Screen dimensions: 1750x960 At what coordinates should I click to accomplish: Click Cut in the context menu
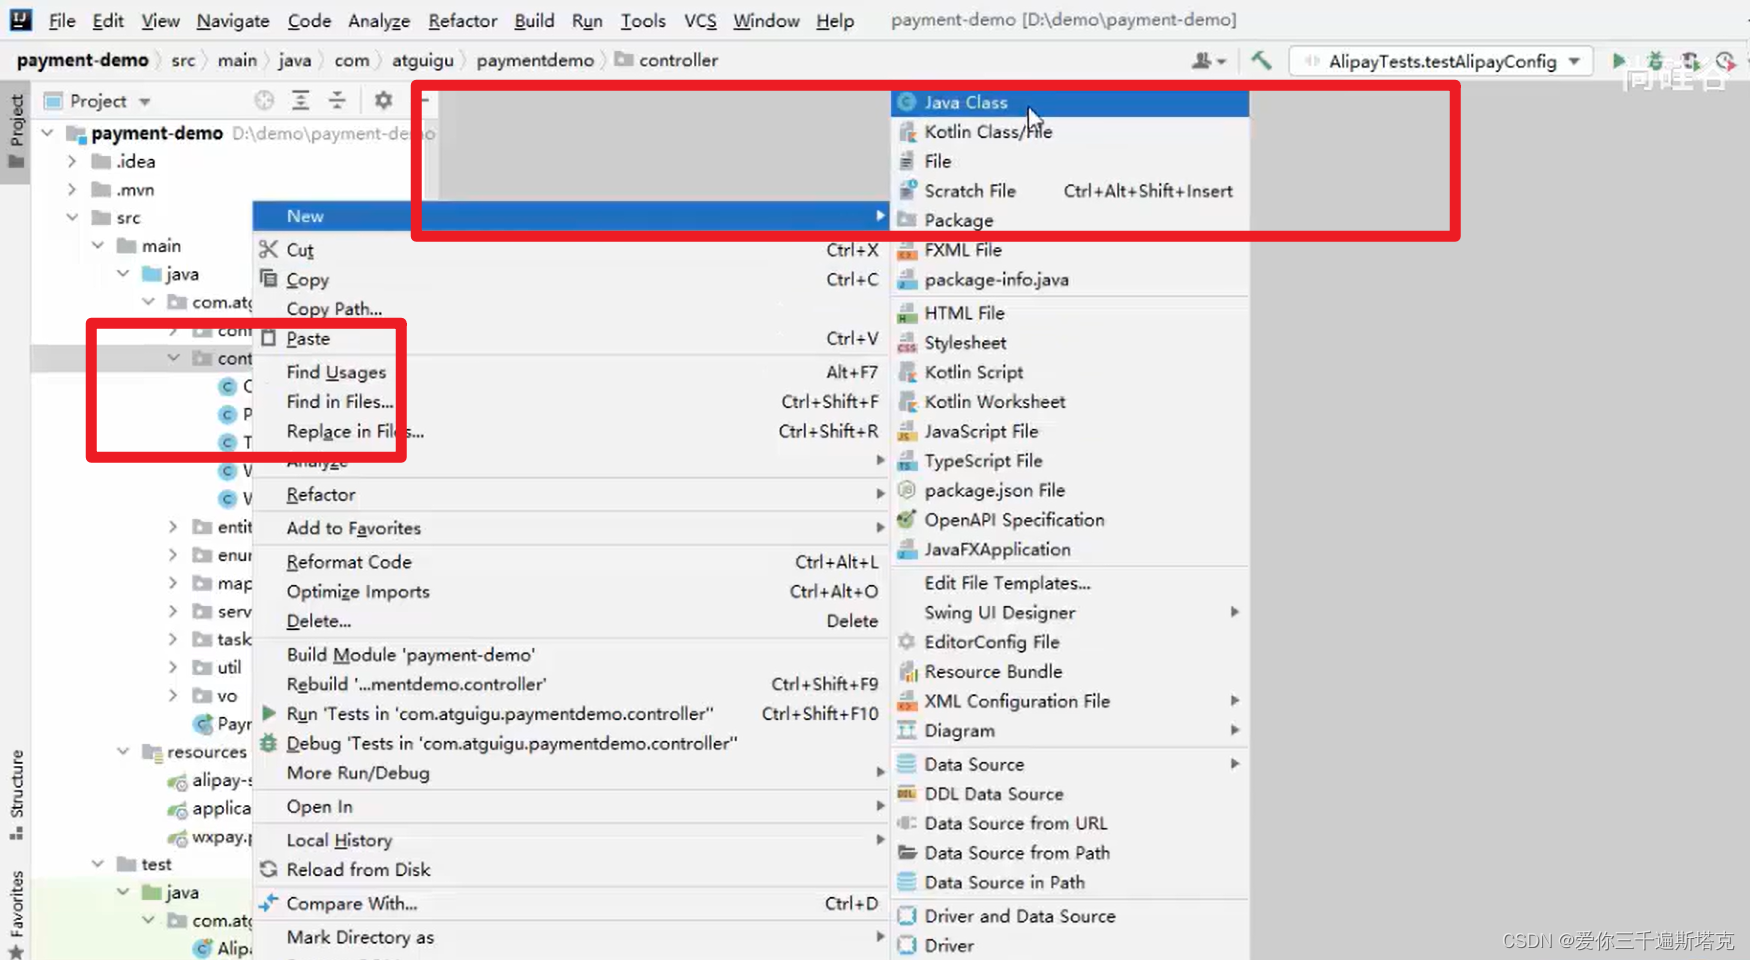pos(571,250)
